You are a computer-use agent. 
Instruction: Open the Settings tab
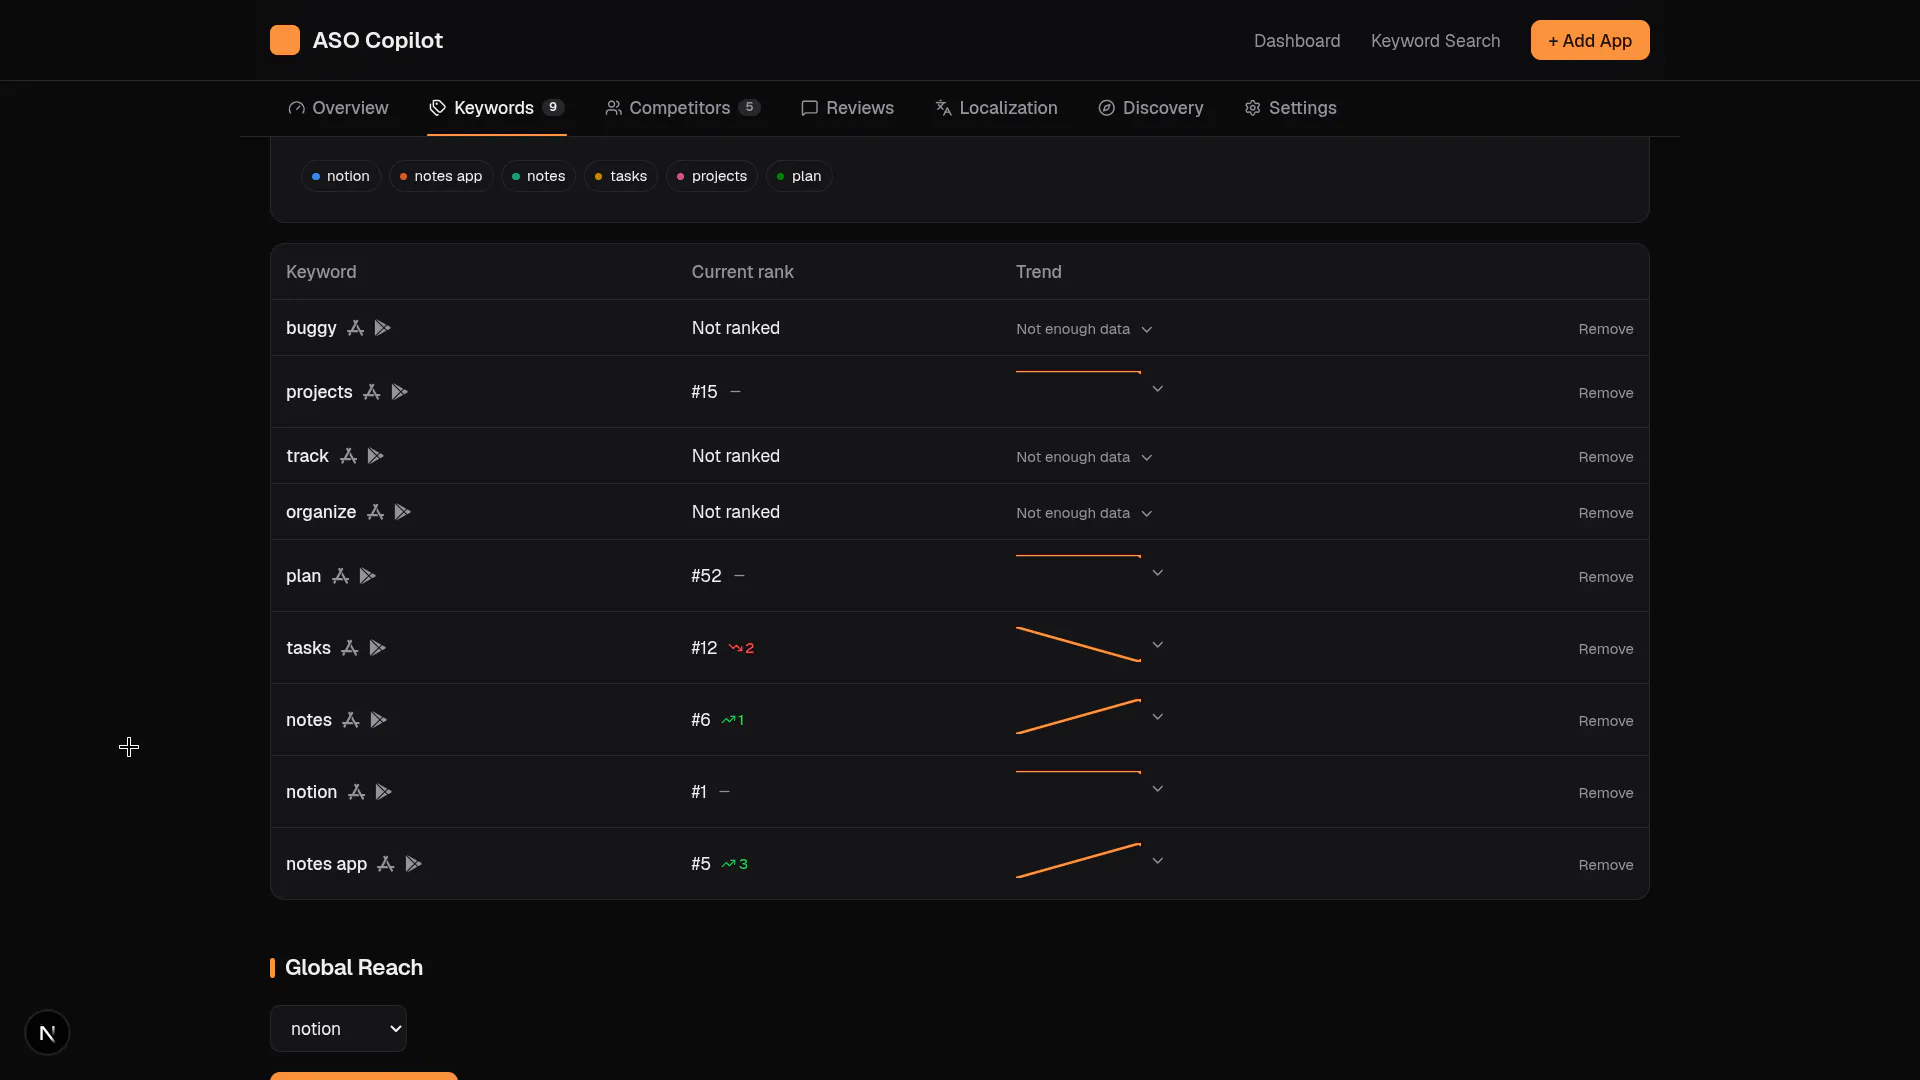click(1290, 108)
